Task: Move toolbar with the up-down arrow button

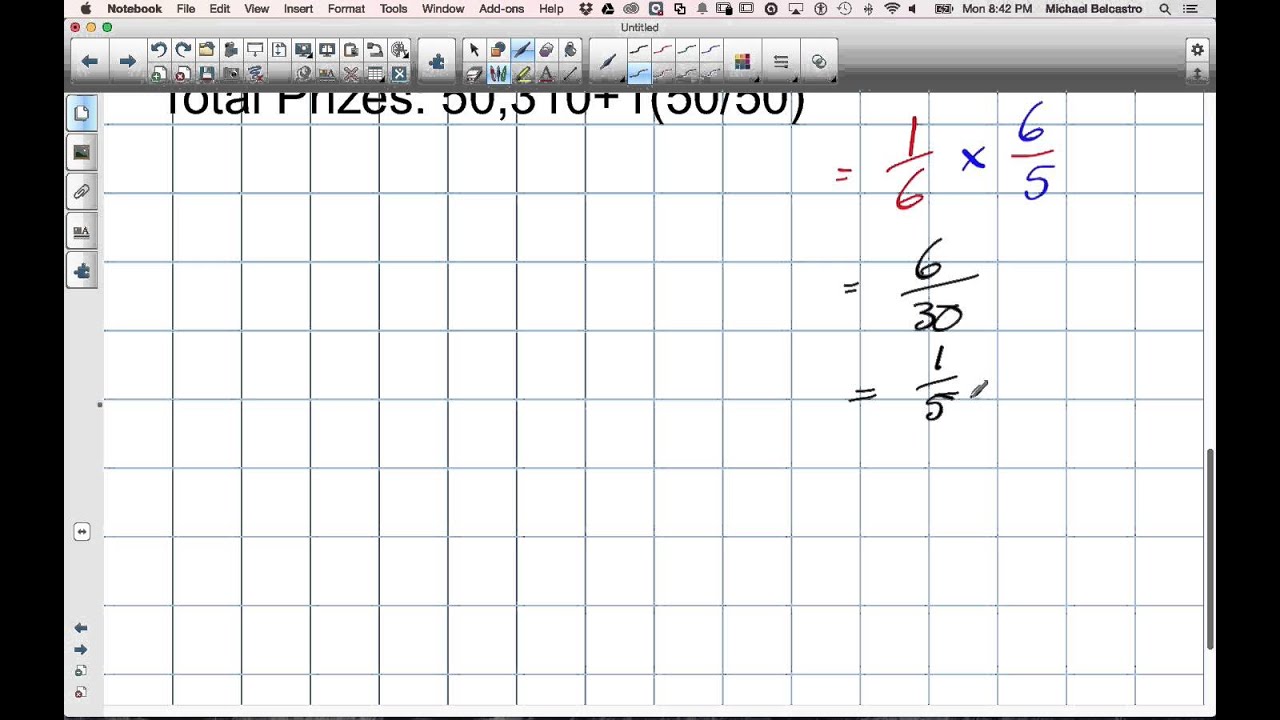Action: tap(1197, 74)
